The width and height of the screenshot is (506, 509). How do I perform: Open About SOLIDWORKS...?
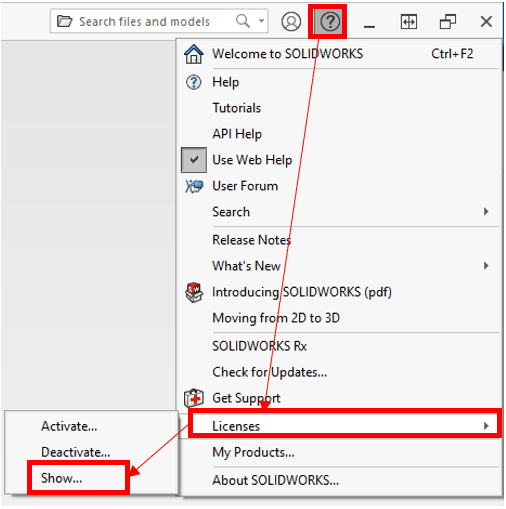pos(340,480)
